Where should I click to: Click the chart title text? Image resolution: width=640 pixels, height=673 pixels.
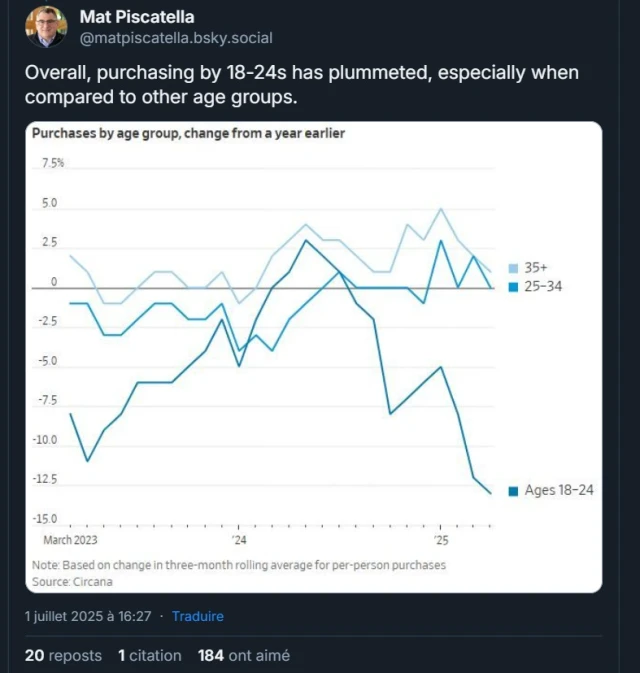point(188,133)
